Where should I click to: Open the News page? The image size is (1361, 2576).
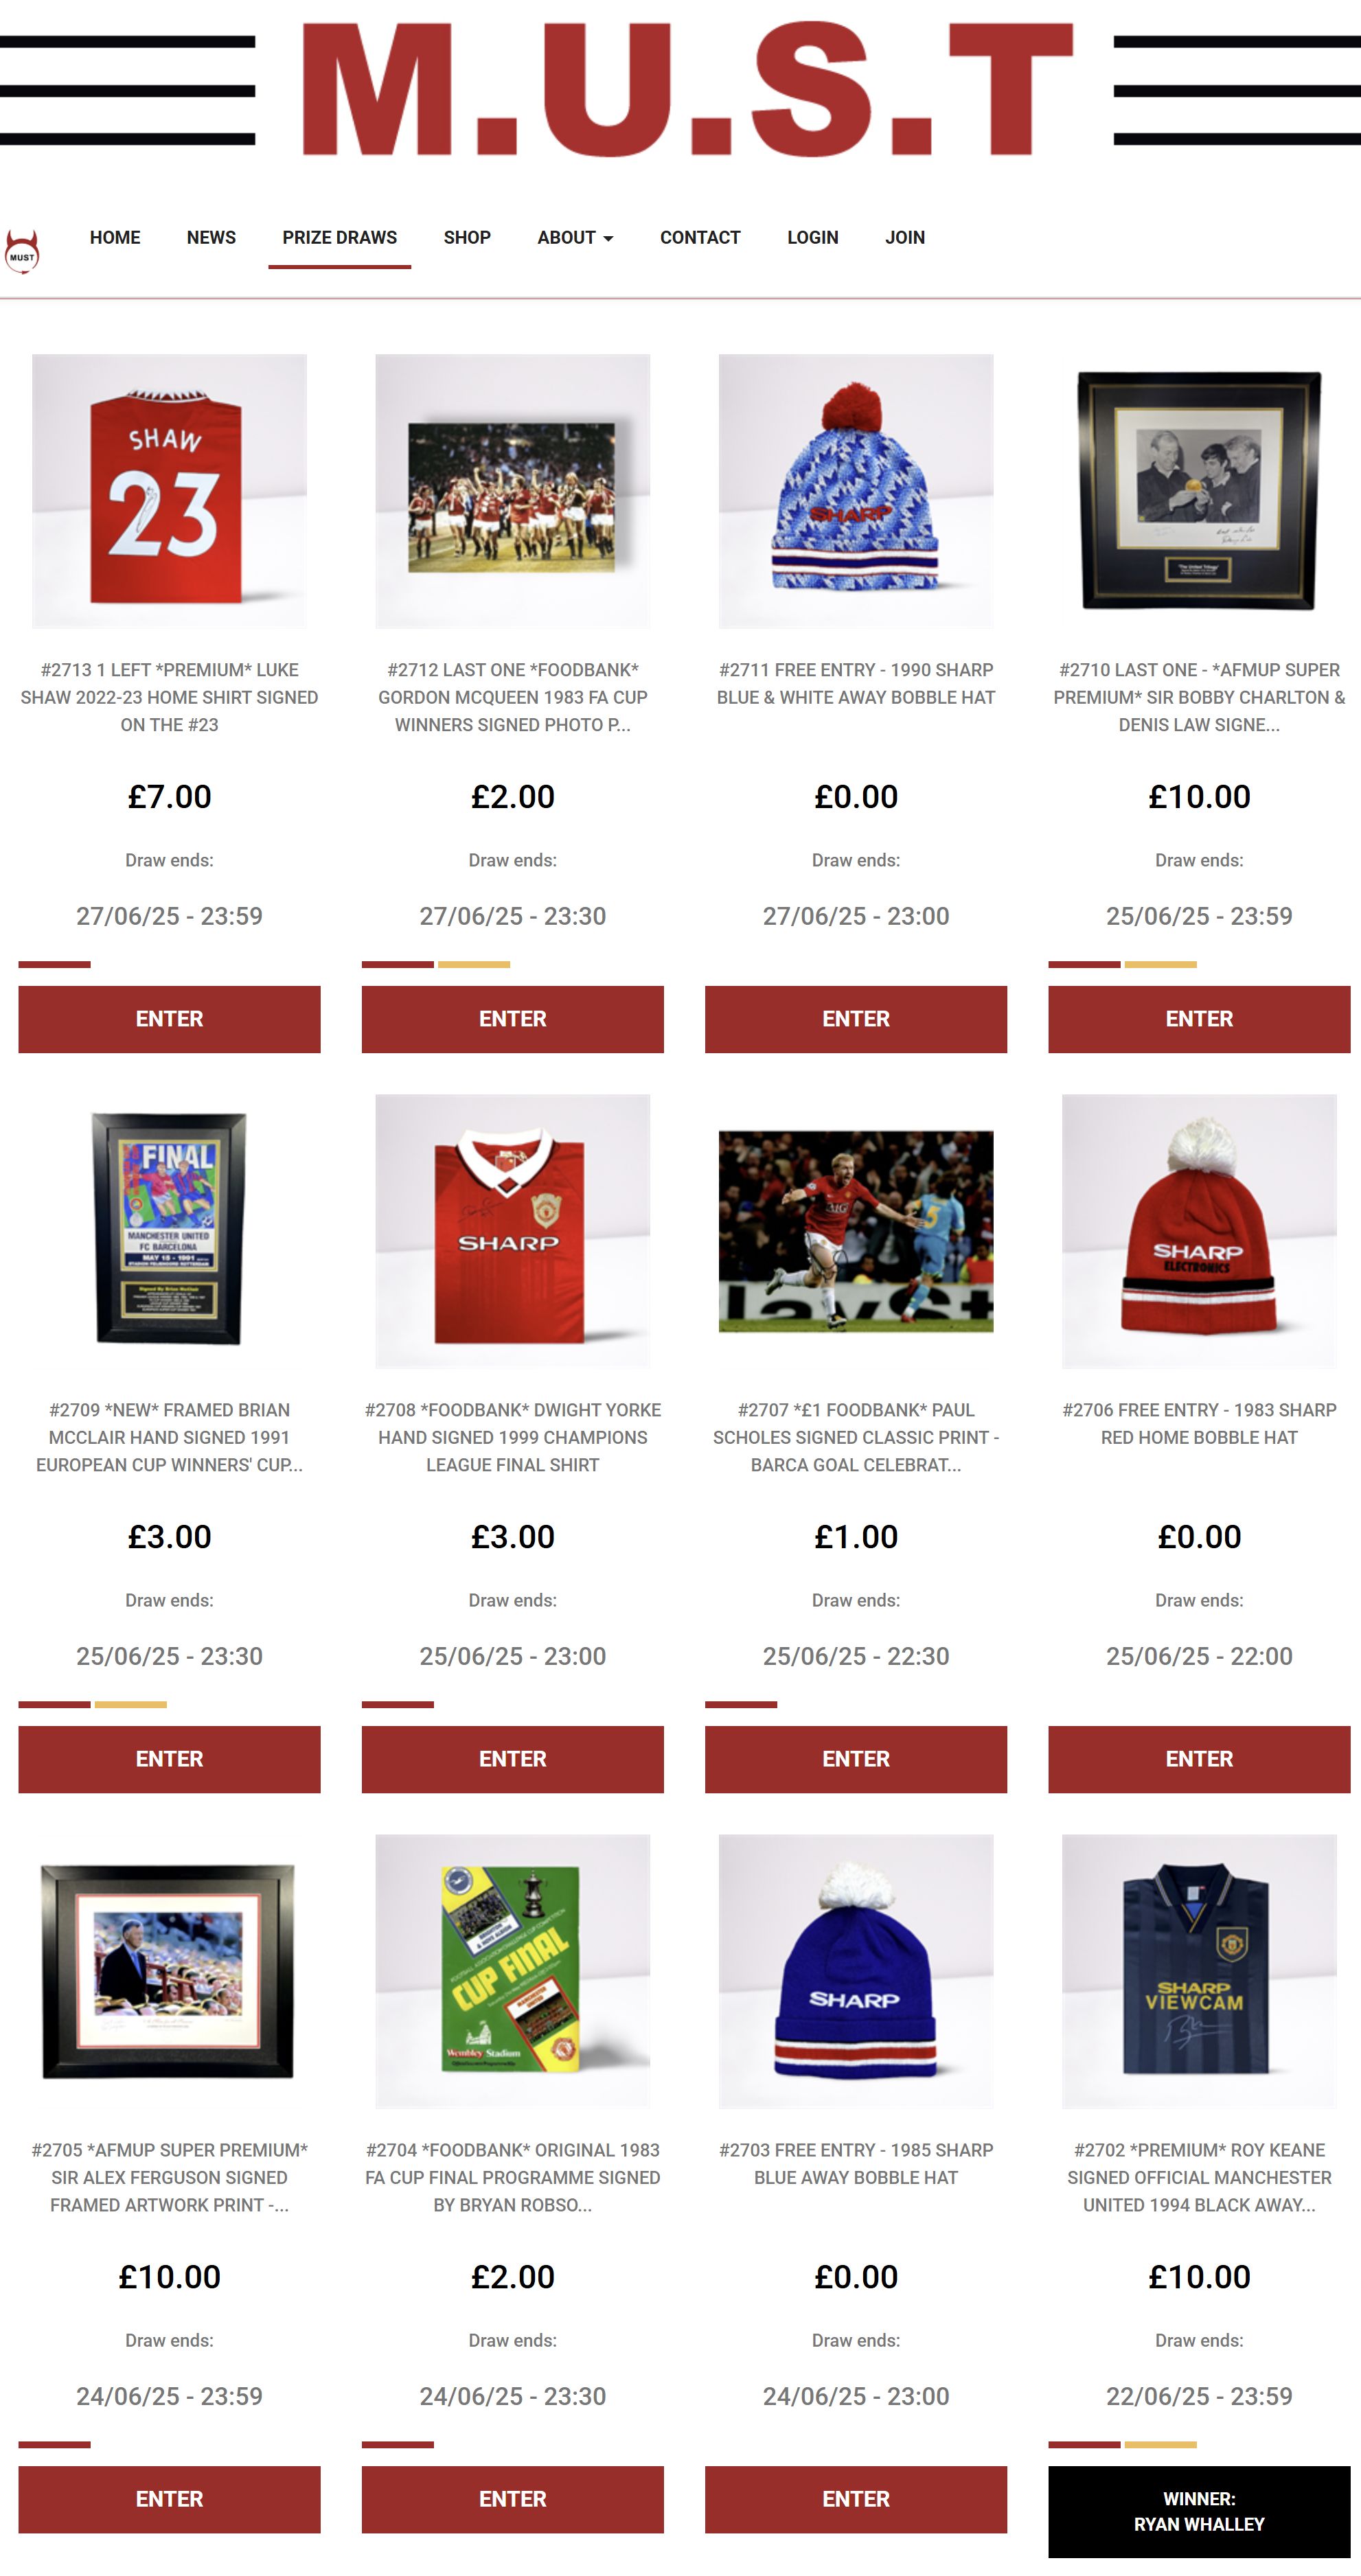click(x=211, y=238)
